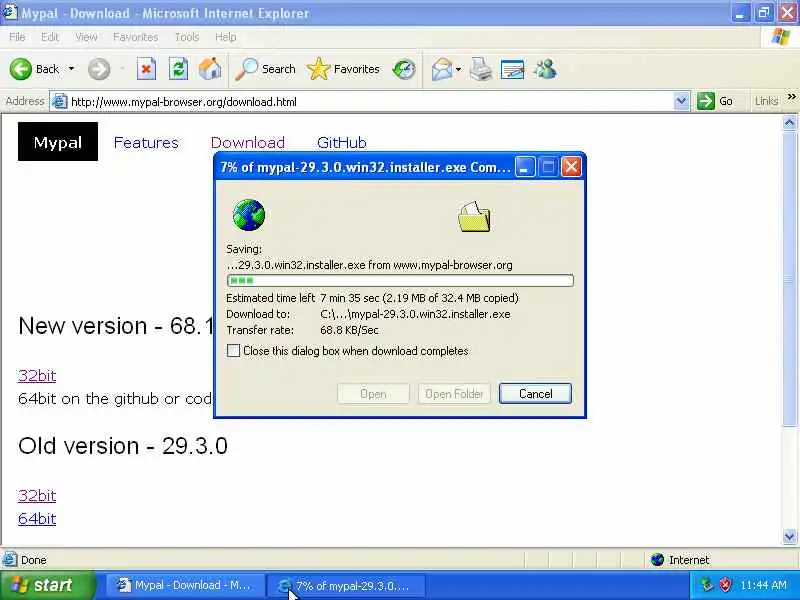Open the Edit menu
The image size is (800, 600).
click(49, 37)
